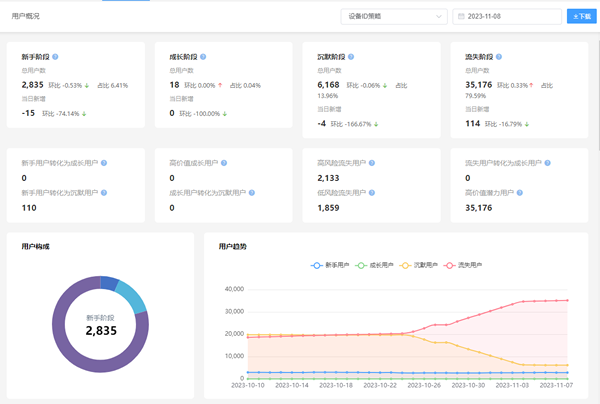The width and height of the screenshot is (600, 404).
Task: Click 低风险流失用户 value 1,859
Action: pyautogui.click(x=328, y=208)
